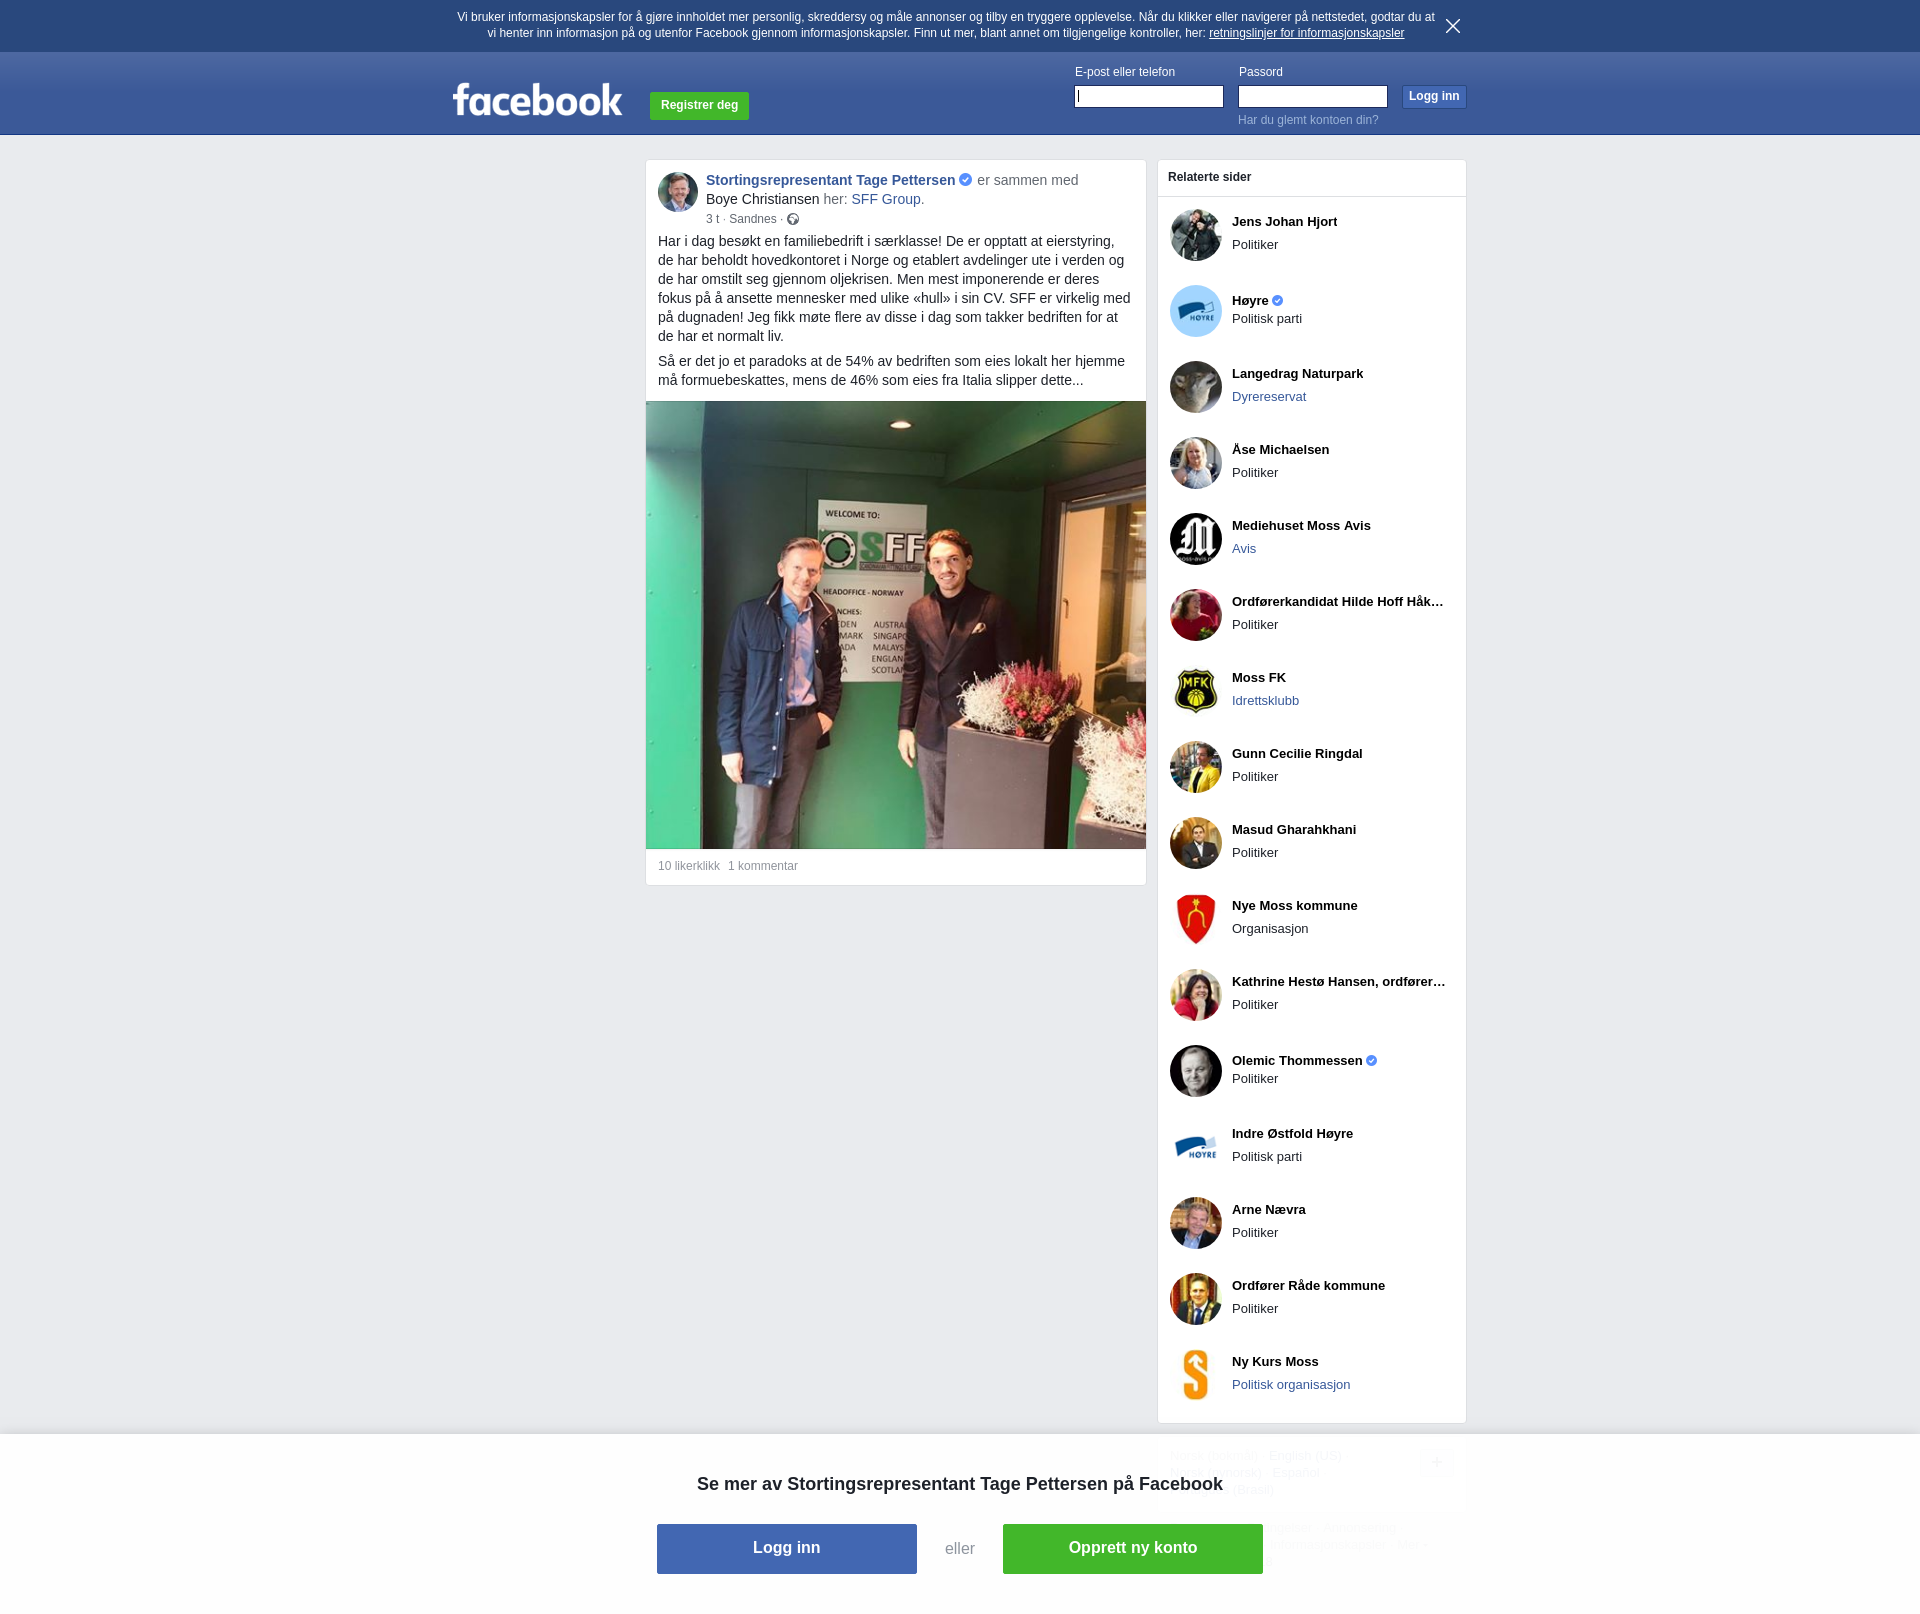Open Masud Gharahkhani page
Image resolution: width=1920 pixels, height=1614 pixels.
[x=1294, y=830]
